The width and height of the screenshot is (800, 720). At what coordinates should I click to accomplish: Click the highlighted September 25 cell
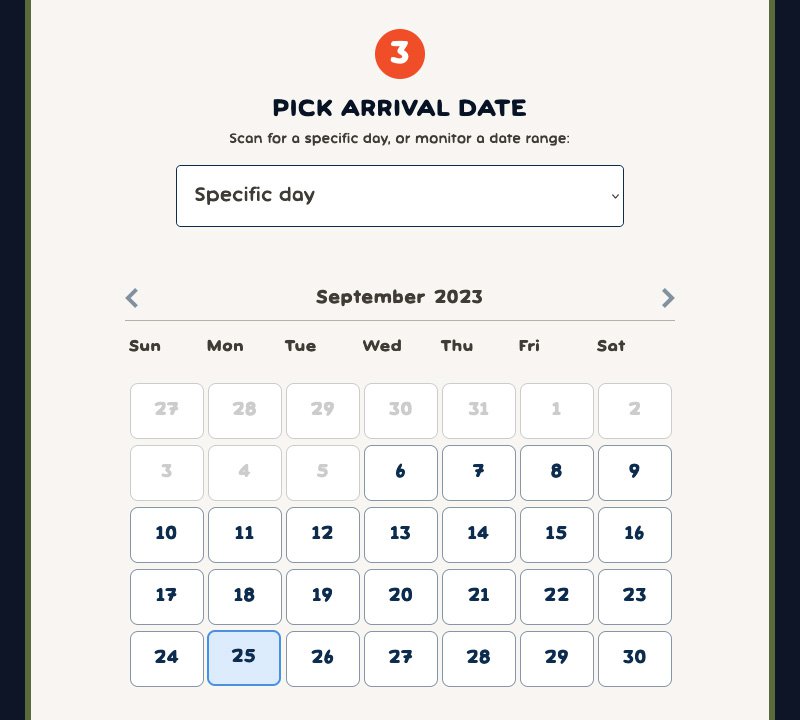point(244,658)
